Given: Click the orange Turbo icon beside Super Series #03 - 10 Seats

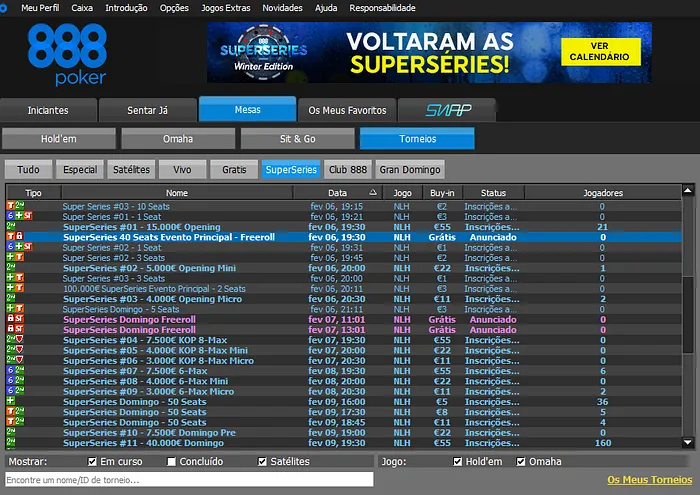Looking at the screenshot, I should 10,206.
